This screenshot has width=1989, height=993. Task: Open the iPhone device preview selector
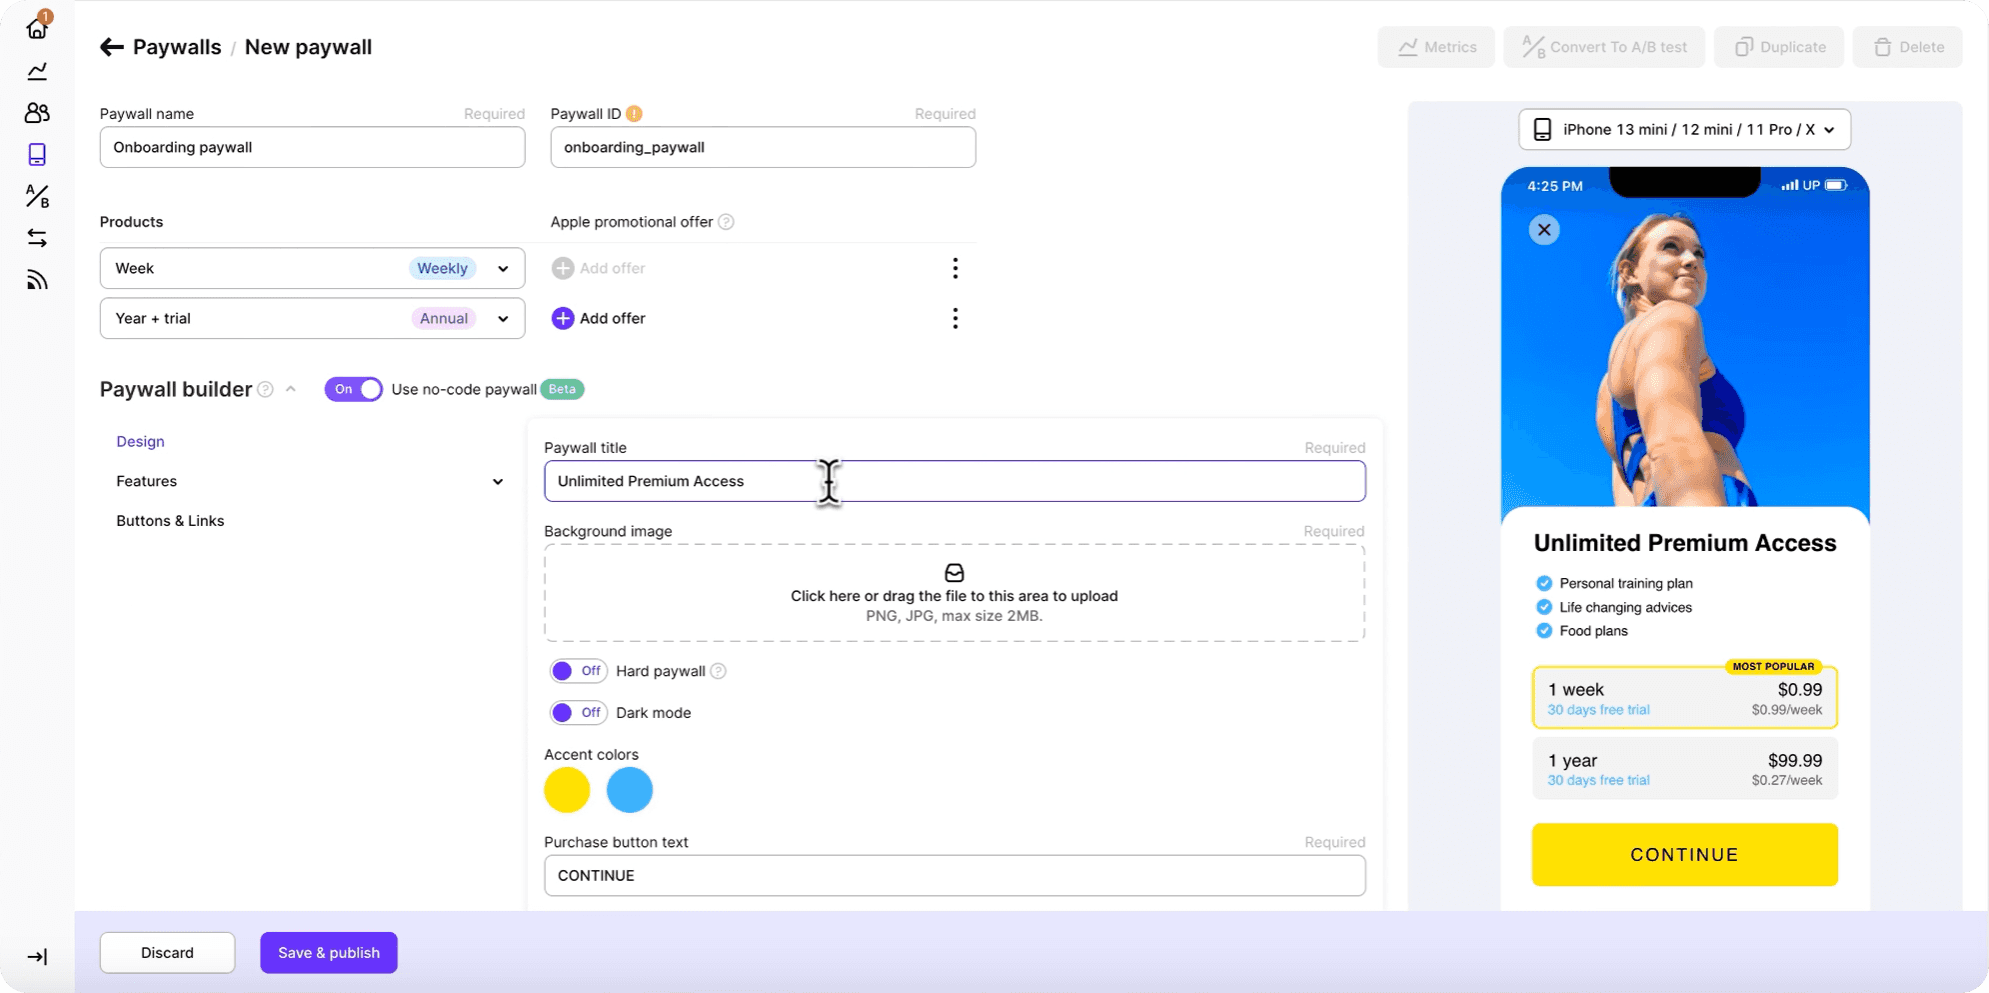tap(1683, 129)
